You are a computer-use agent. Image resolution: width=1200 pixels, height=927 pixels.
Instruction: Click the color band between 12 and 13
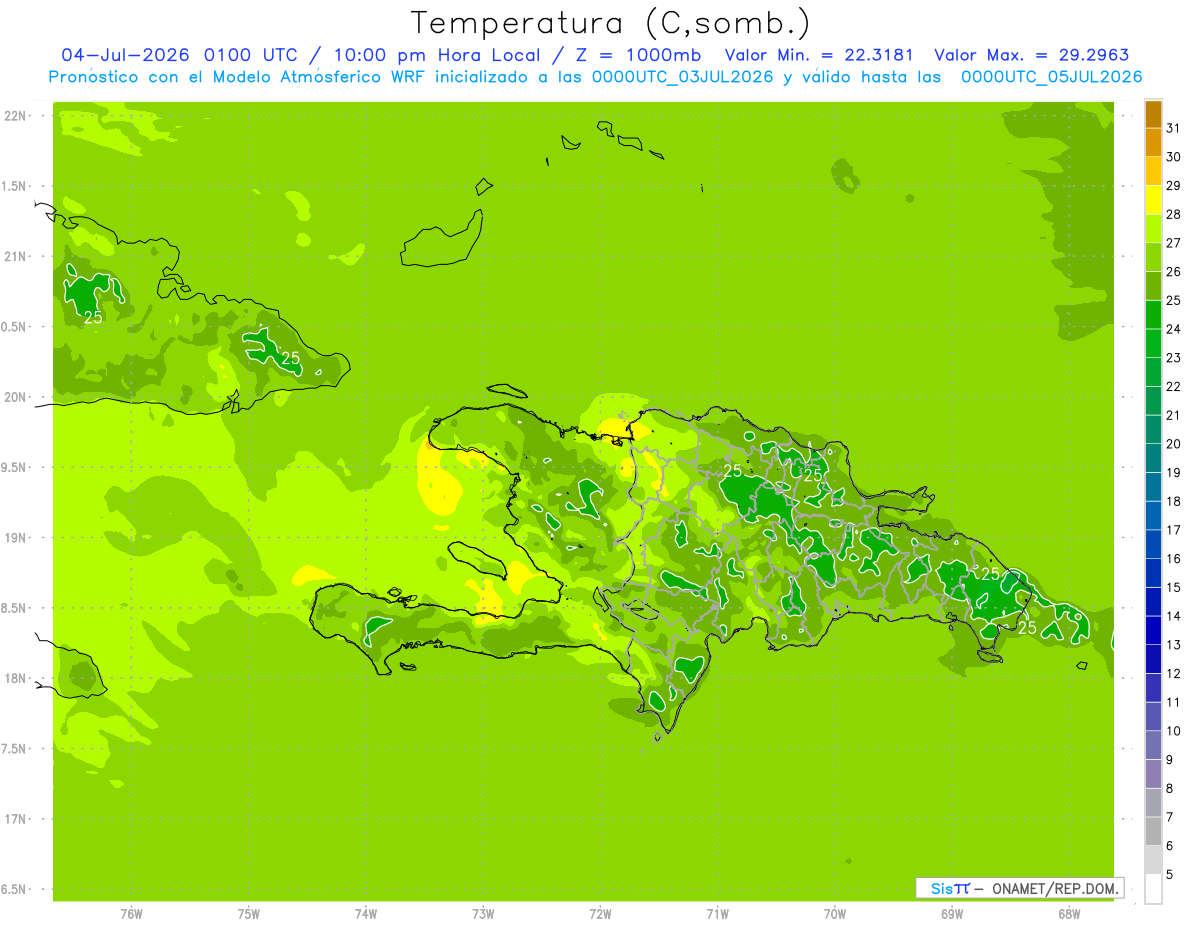tap(1153, 659)
